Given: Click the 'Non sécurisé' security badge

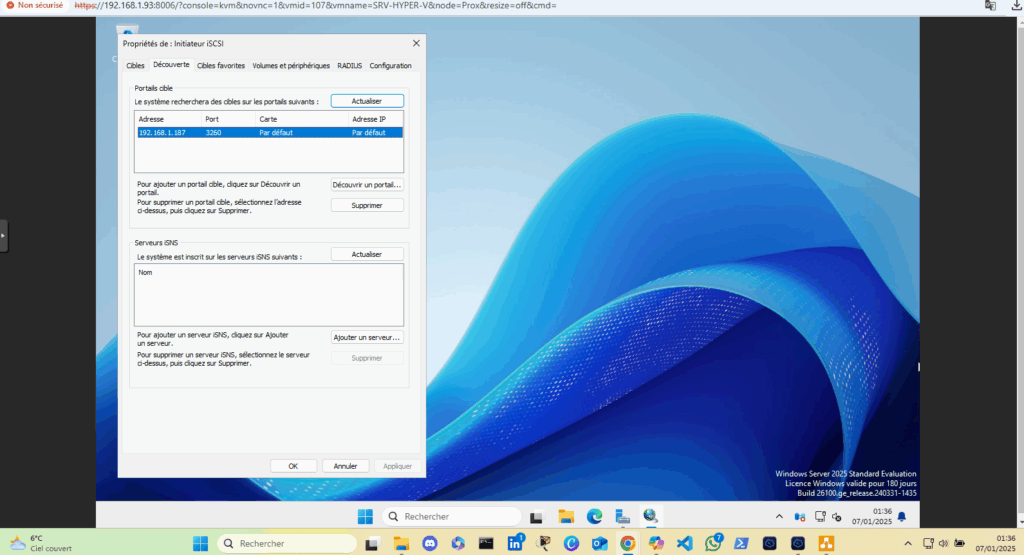Looking at the screenshot, I should [35, 5].
